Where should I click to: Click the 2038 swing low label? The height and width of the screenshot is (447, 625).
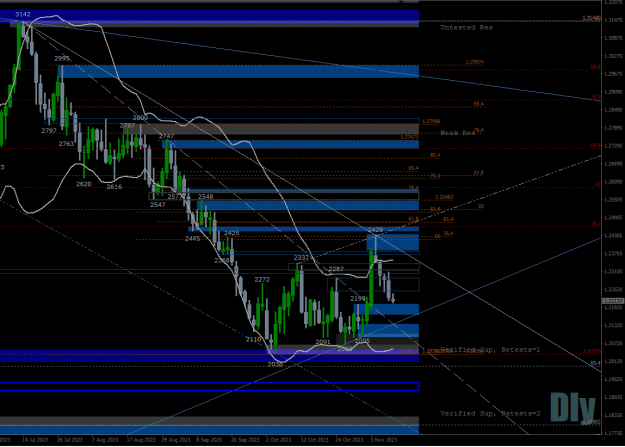click(275, 364)
